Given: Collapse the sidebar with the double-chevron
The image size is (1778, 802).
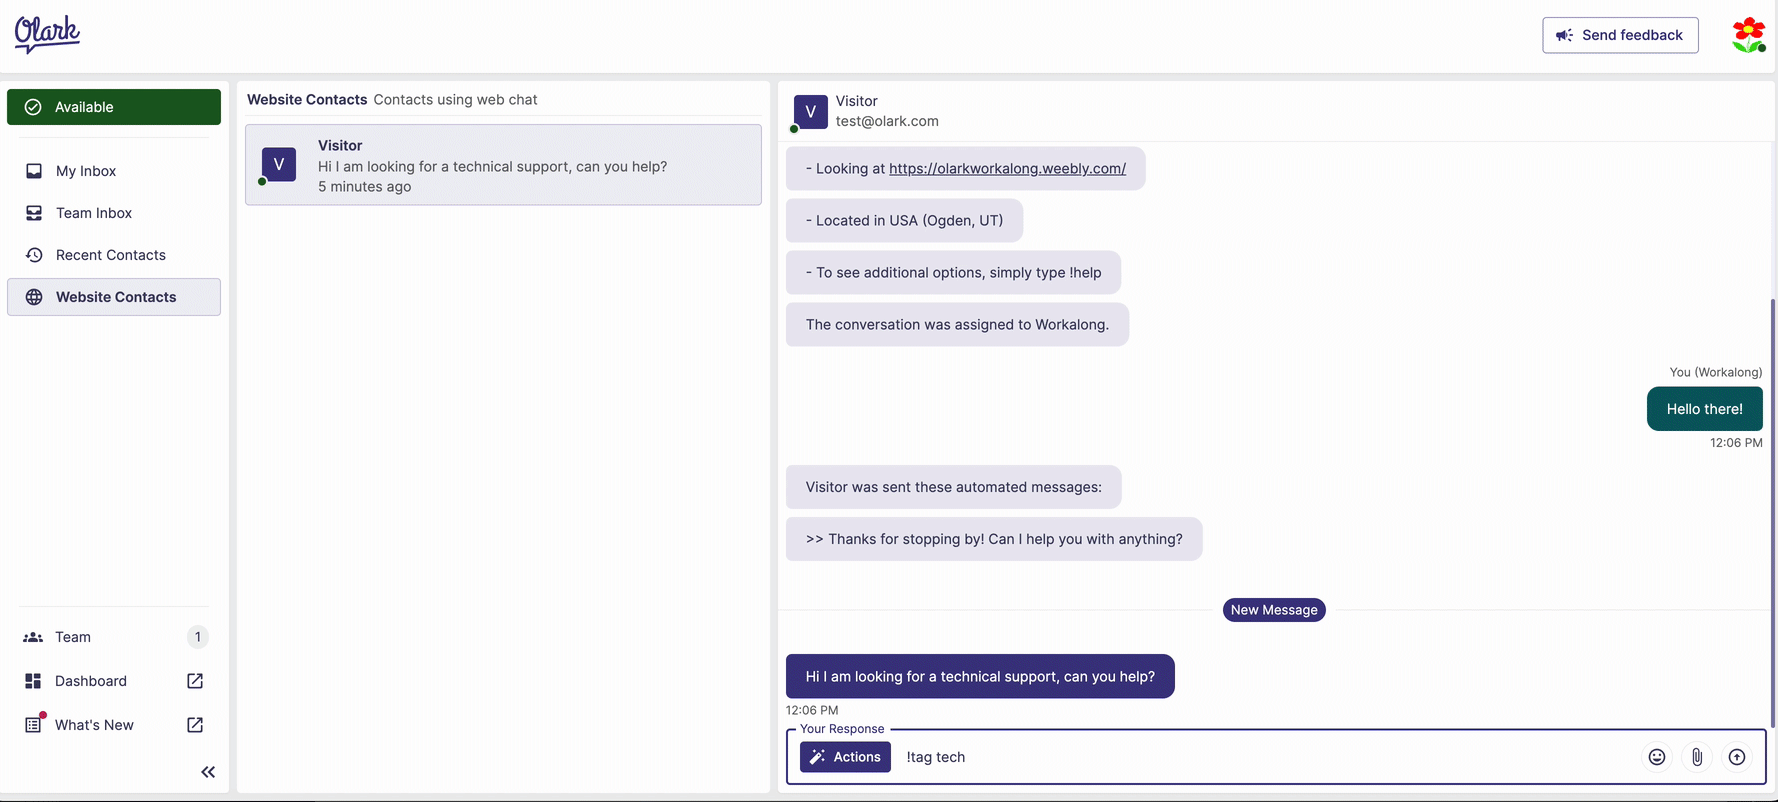Looking at the screenshot, I should [x=208, y=771].
